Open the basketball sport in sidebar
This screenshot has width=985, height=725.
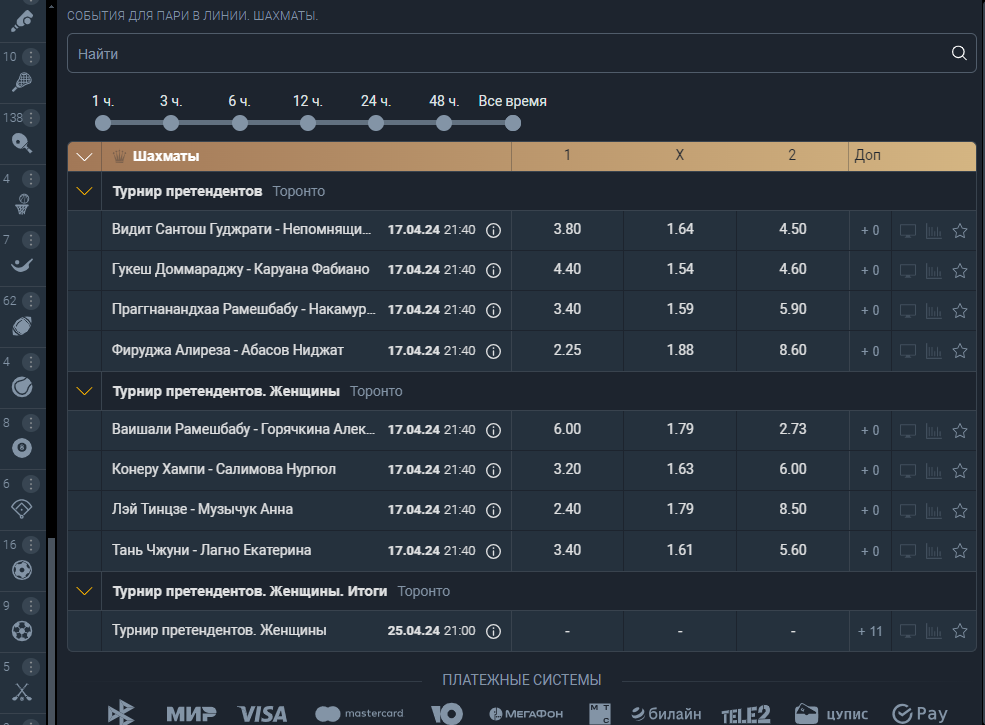click(x=22, y=204)
